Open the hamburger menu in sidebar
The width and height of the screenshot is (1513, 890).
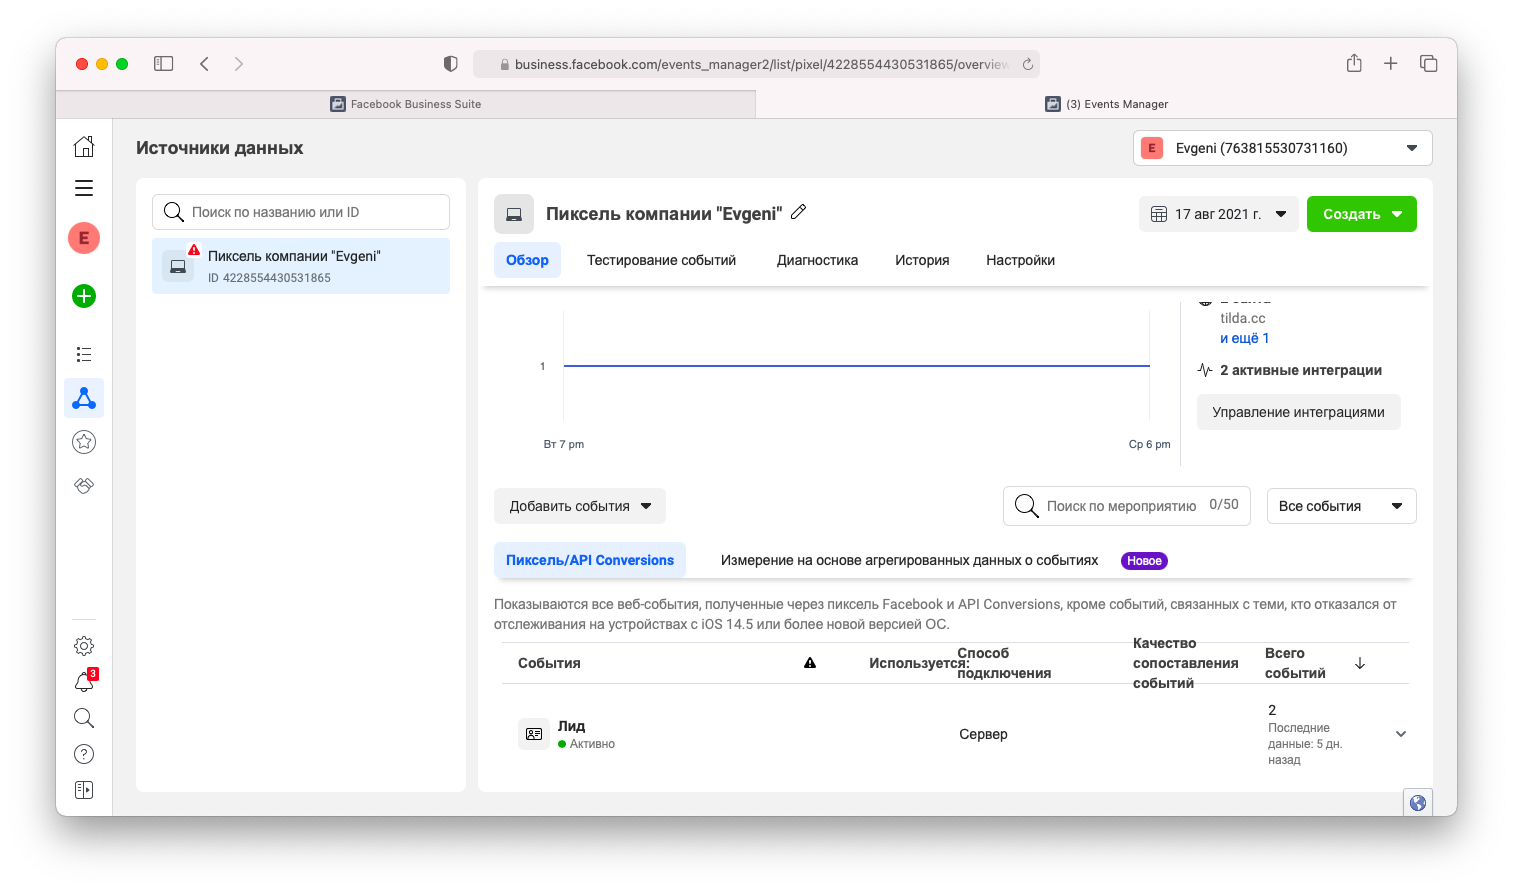tap(84, 188)
